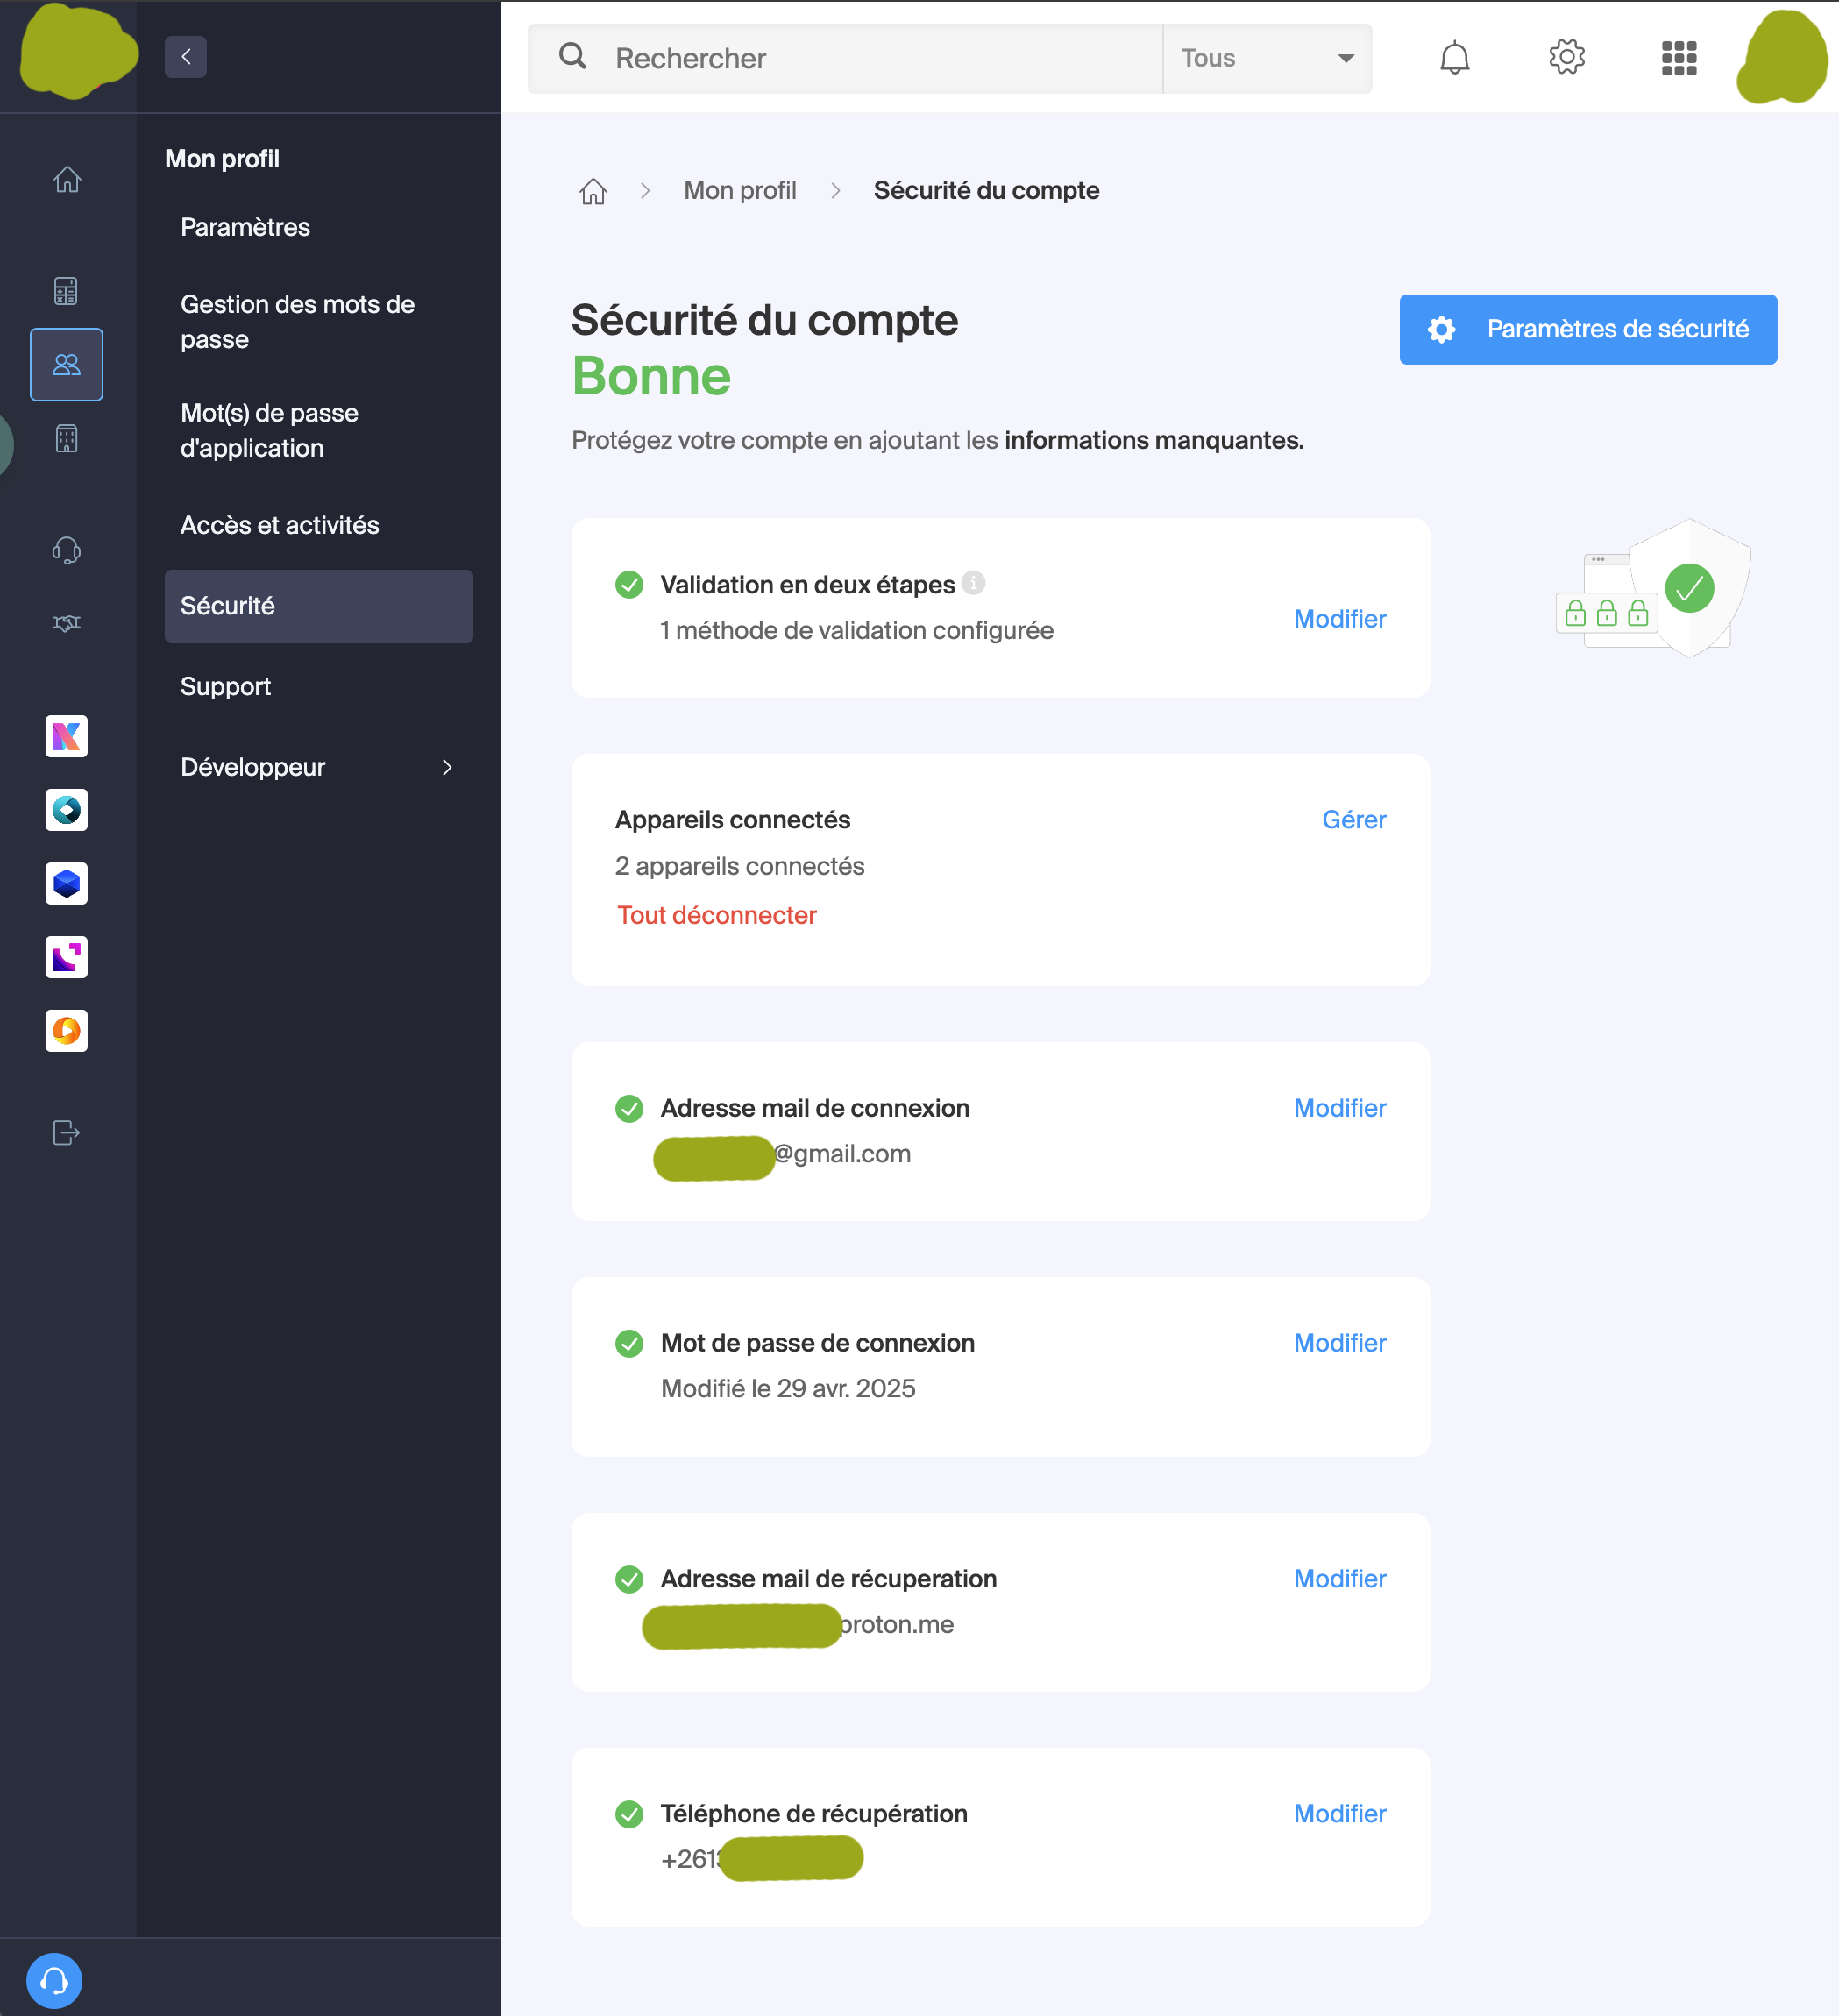This screenshot has width=1839, height=2016.
Task: Click the home icon in left sidebar
Action: point(67,180)
